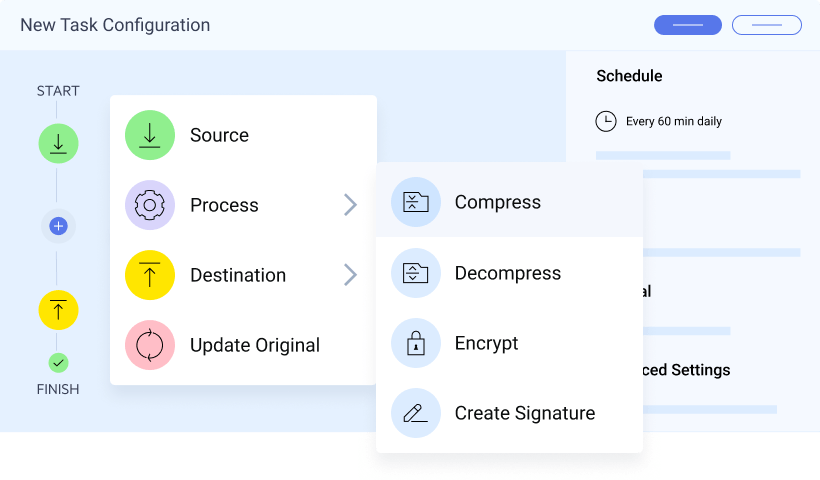
Task: Toggle the green checkmark at FINISH
Action: tap(58, 363)
